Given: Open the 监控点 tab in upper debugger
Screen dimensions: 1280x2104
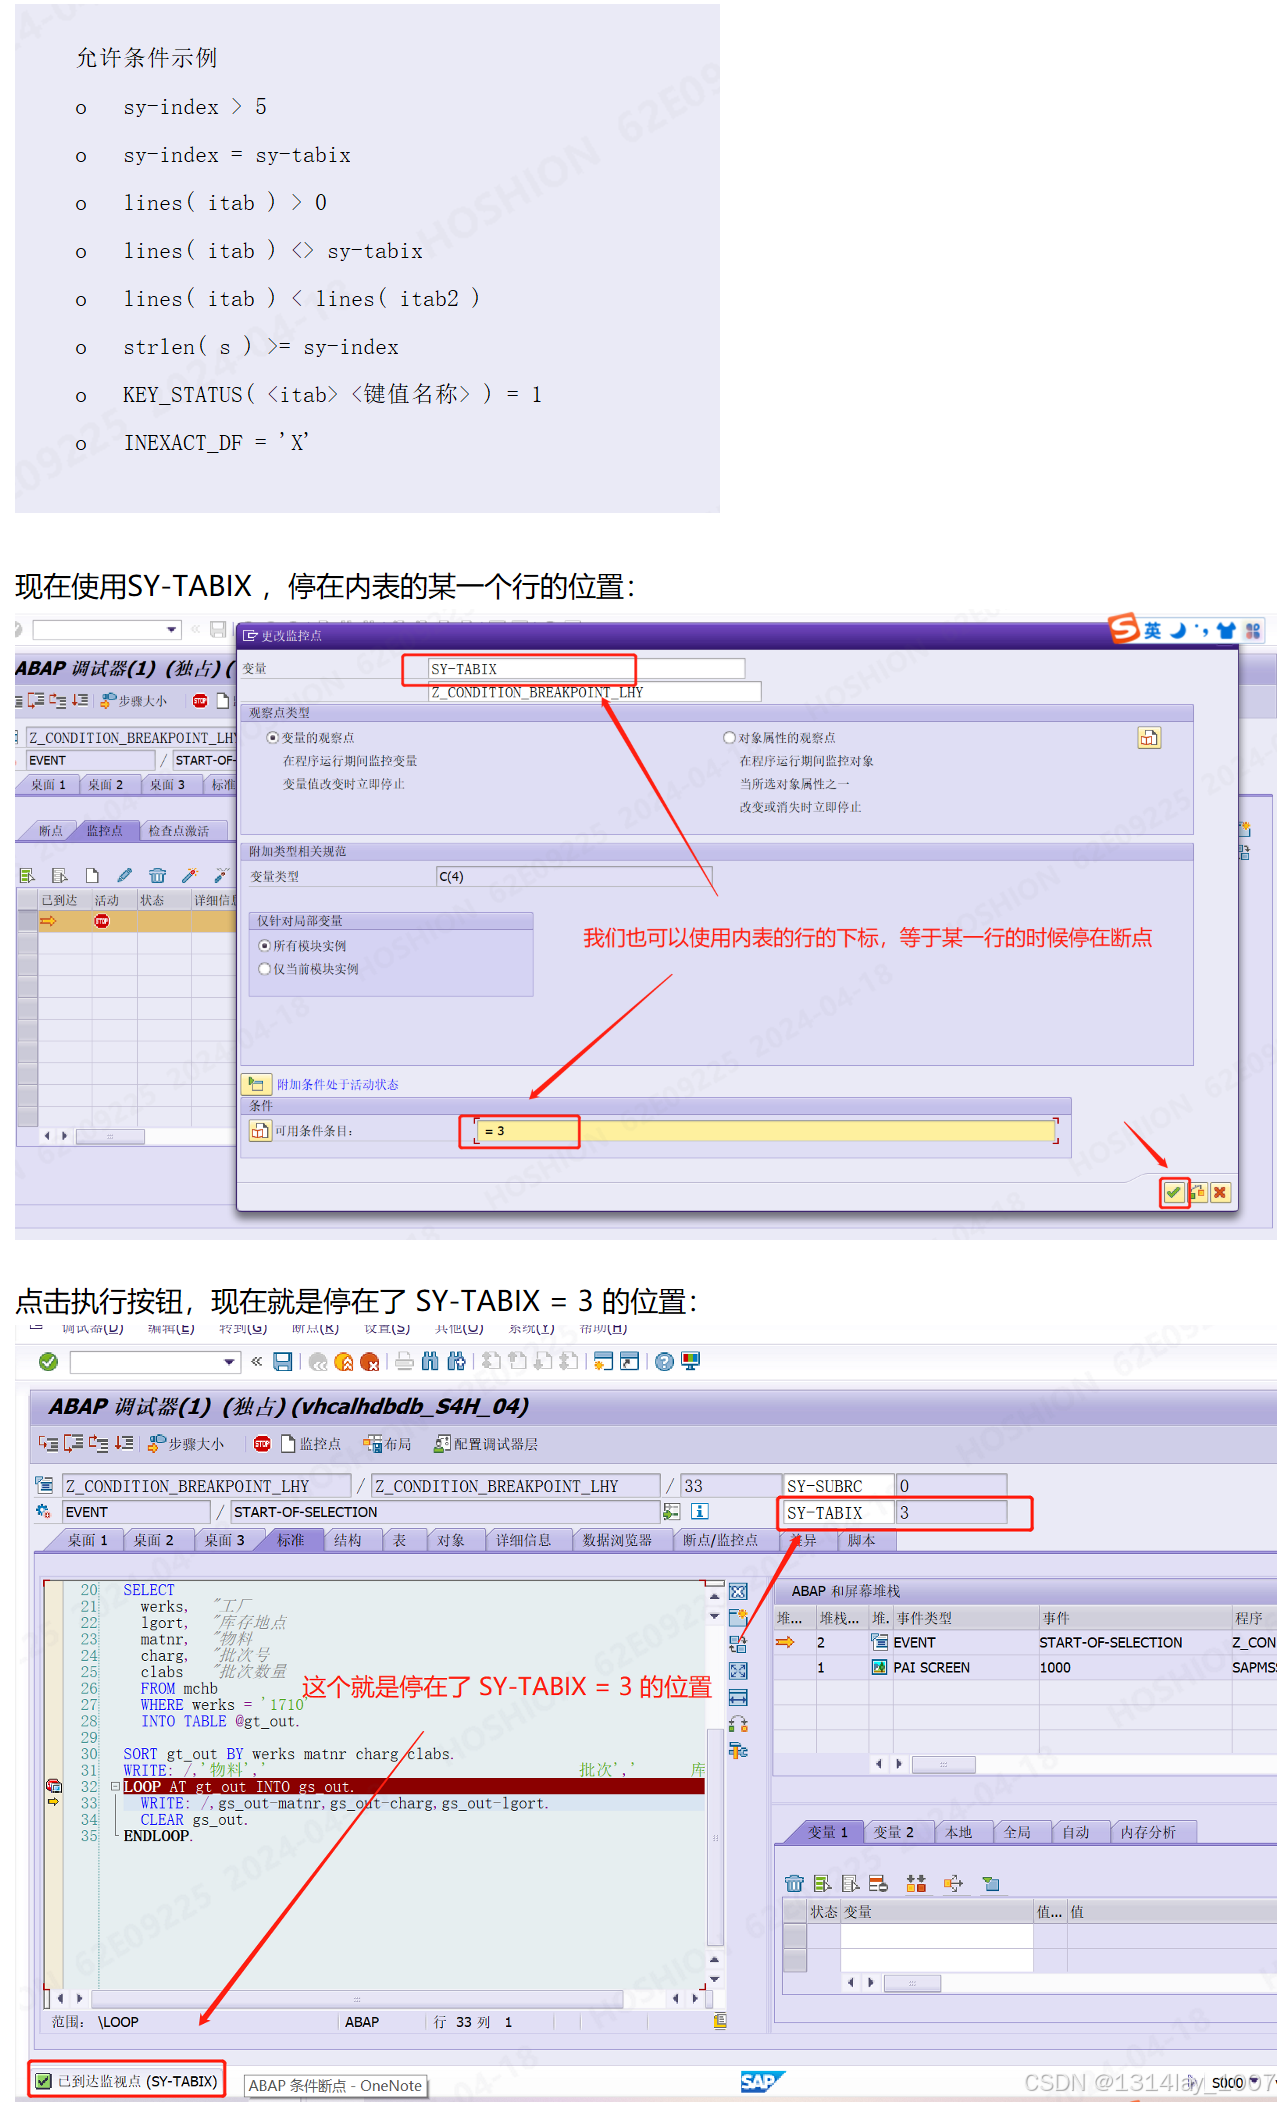Looking at the screenshot, I should (x=104, y=830).
